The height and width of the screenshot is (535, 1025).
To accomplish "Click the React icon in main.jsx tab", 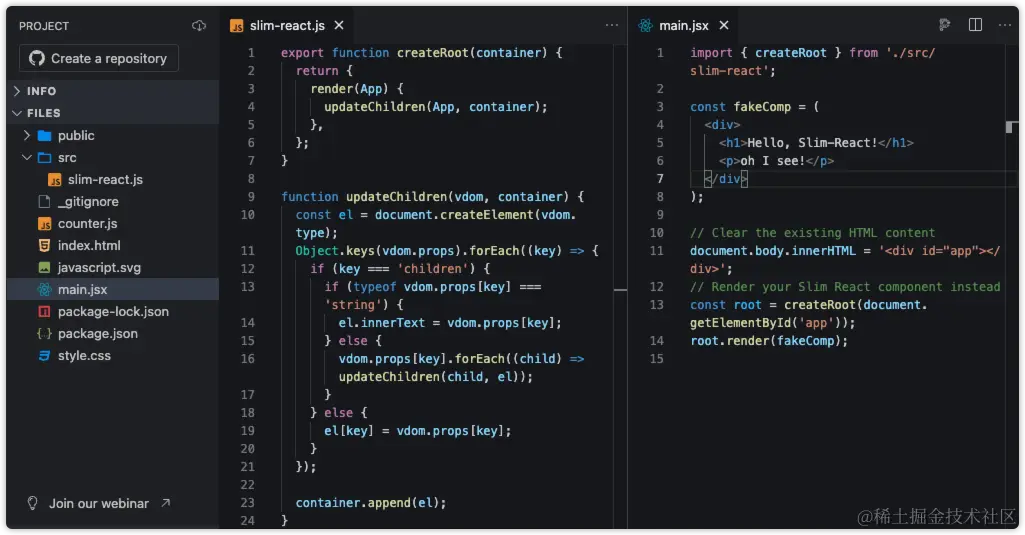I will pos(646,26).
